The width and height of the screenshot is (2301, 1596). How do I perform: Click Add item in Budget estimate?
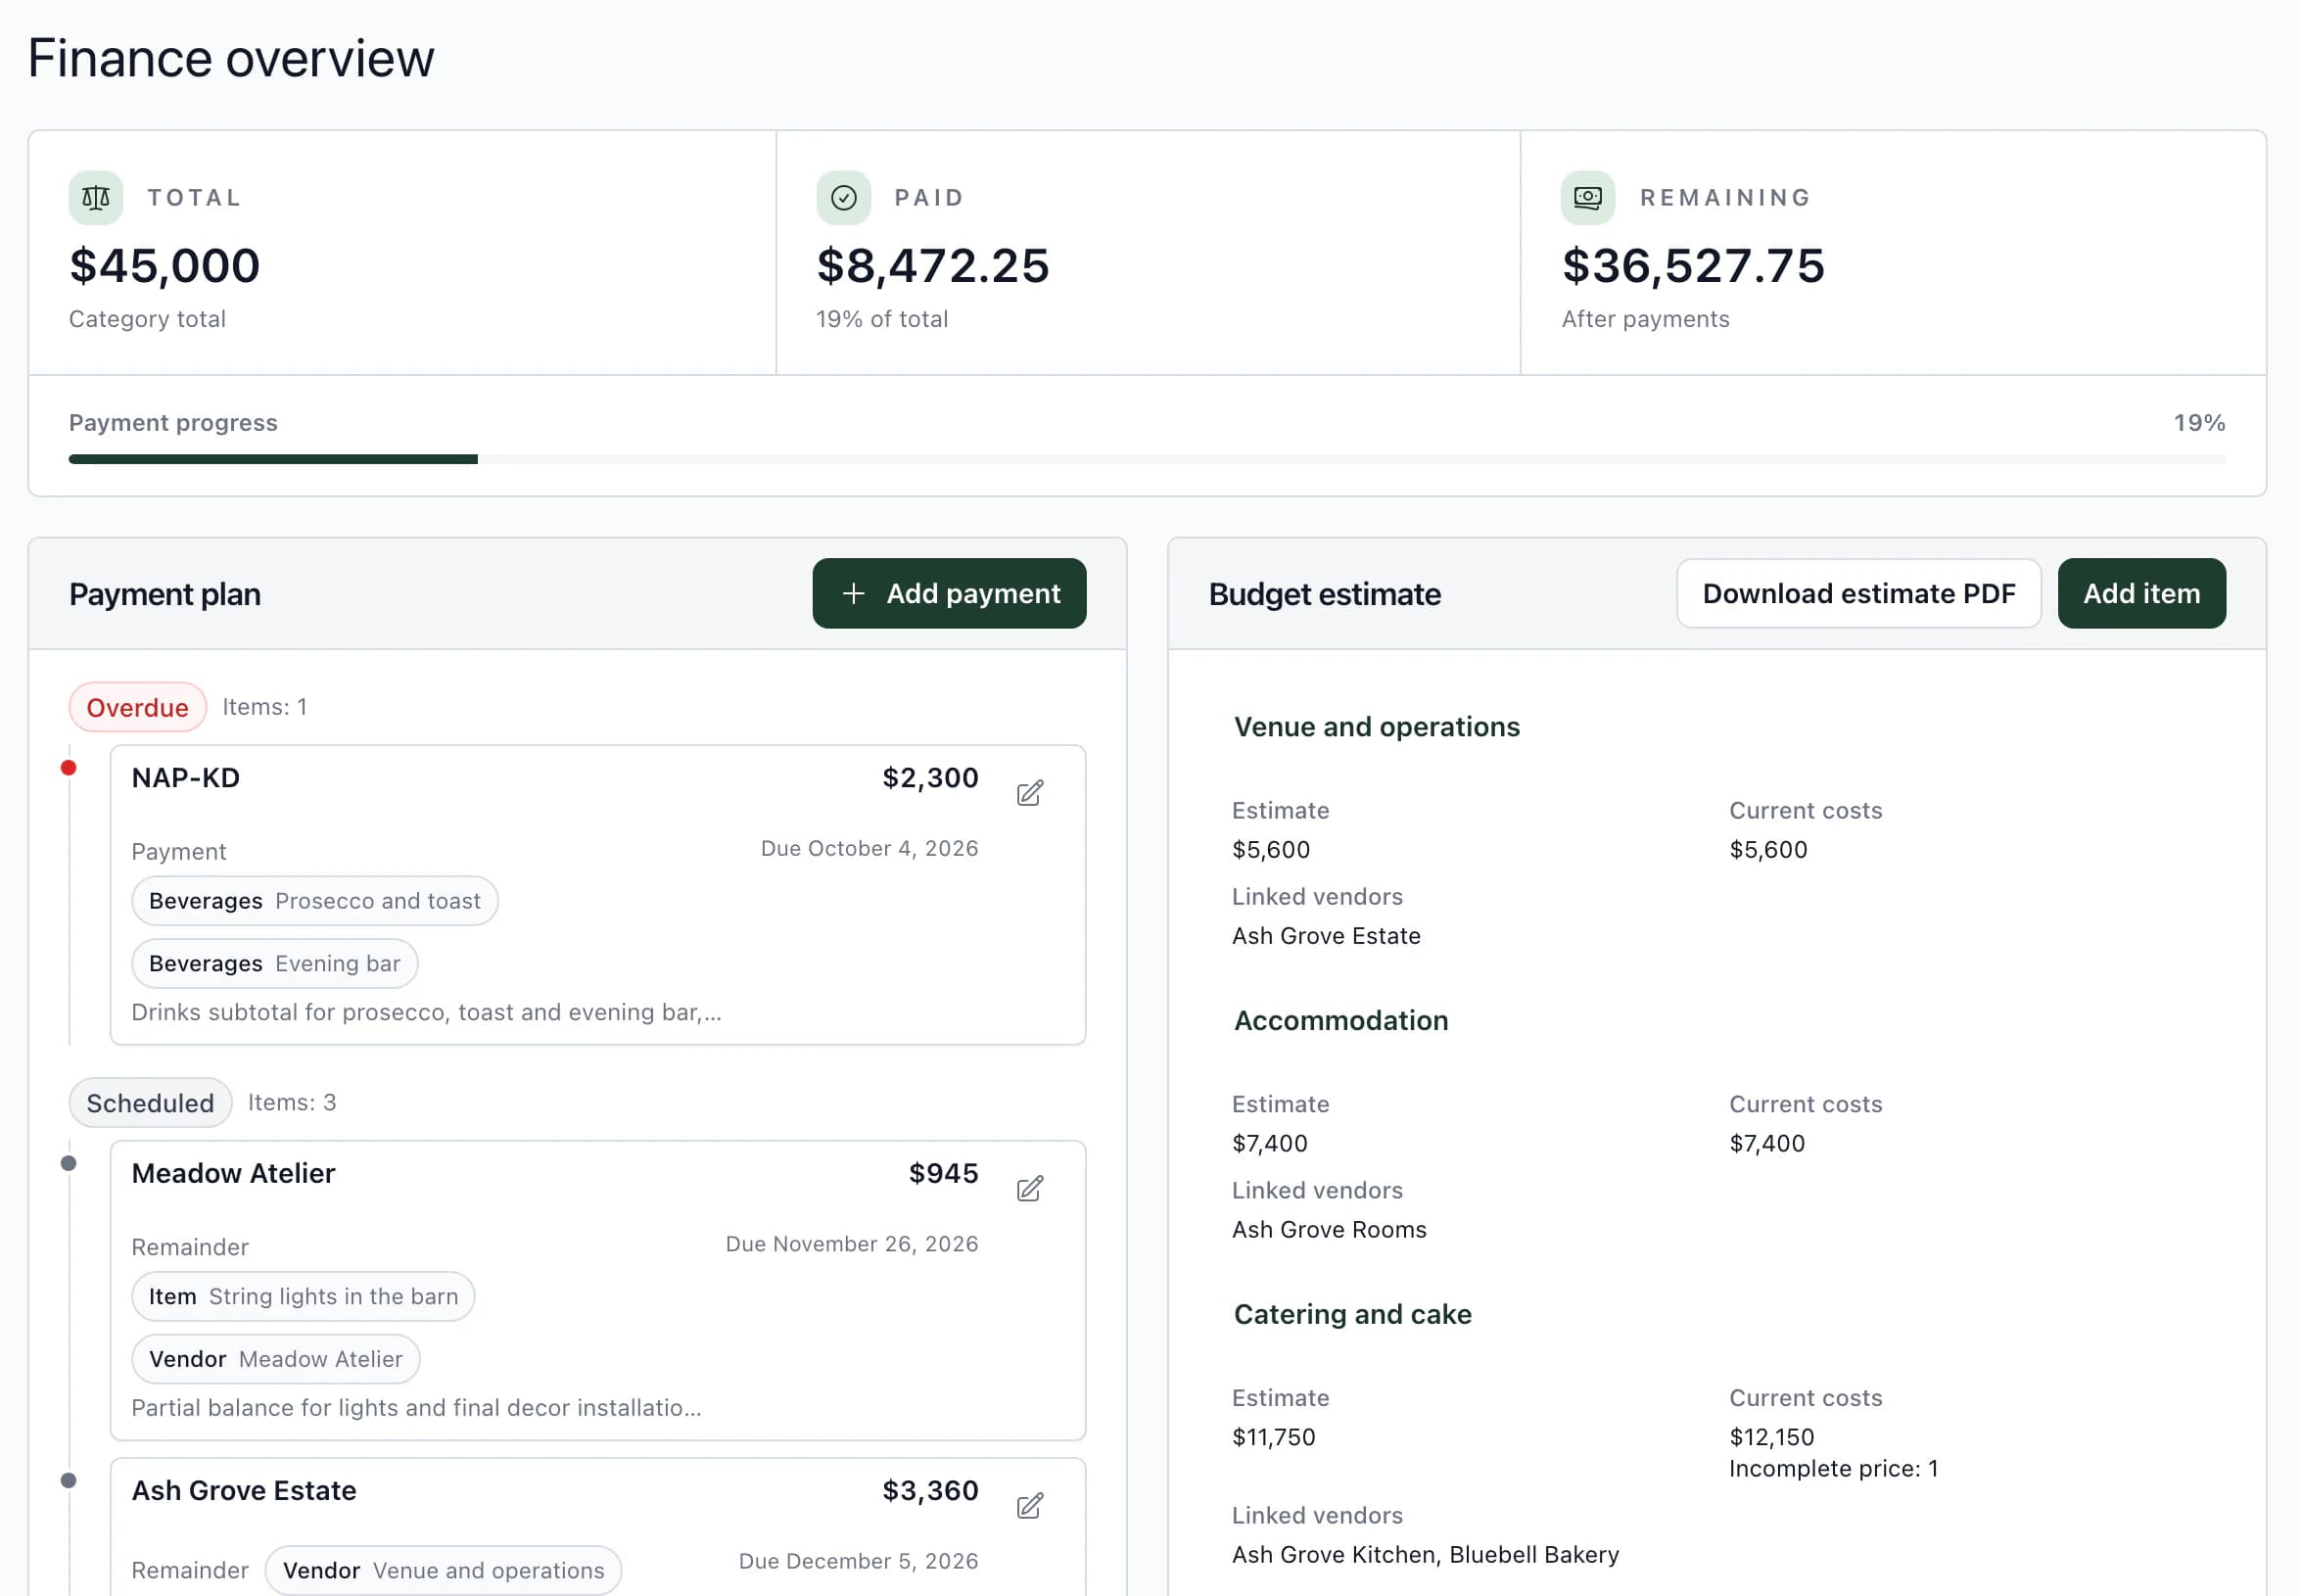click(2141, 593)
